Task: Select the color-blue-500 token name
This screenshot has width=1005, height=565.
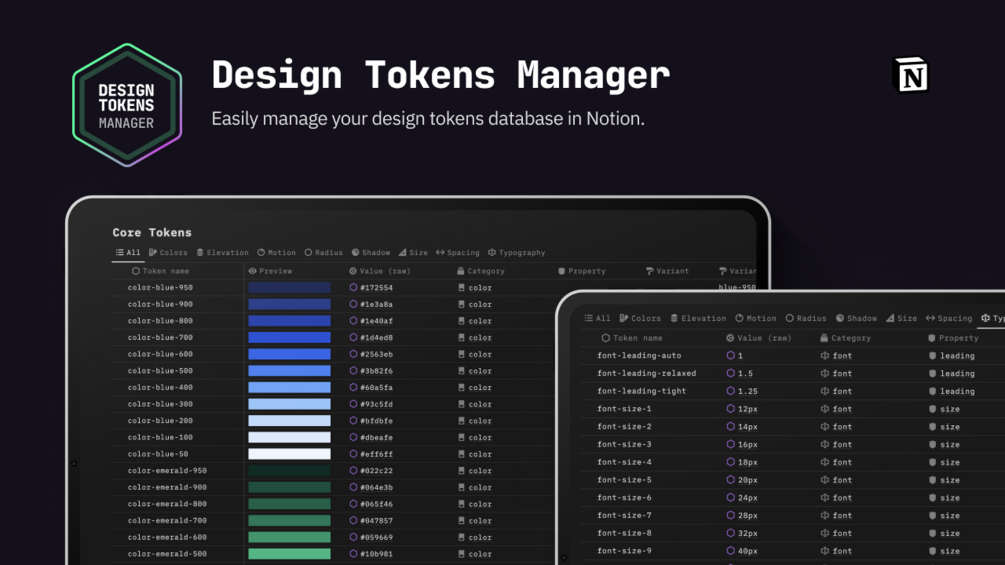Action: [x=160, y=371]
